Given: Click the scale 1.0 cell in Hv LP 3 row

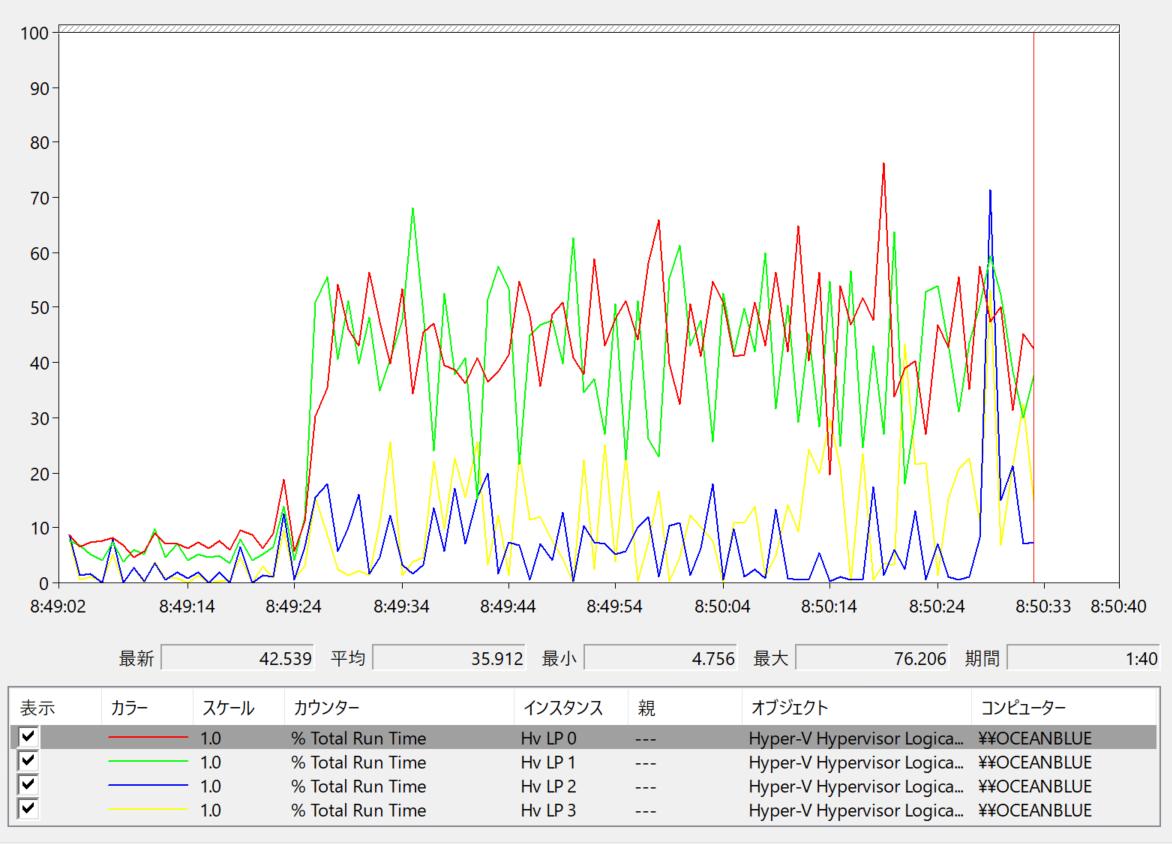Looking at the screenshot, I should [x=210, y=810].
